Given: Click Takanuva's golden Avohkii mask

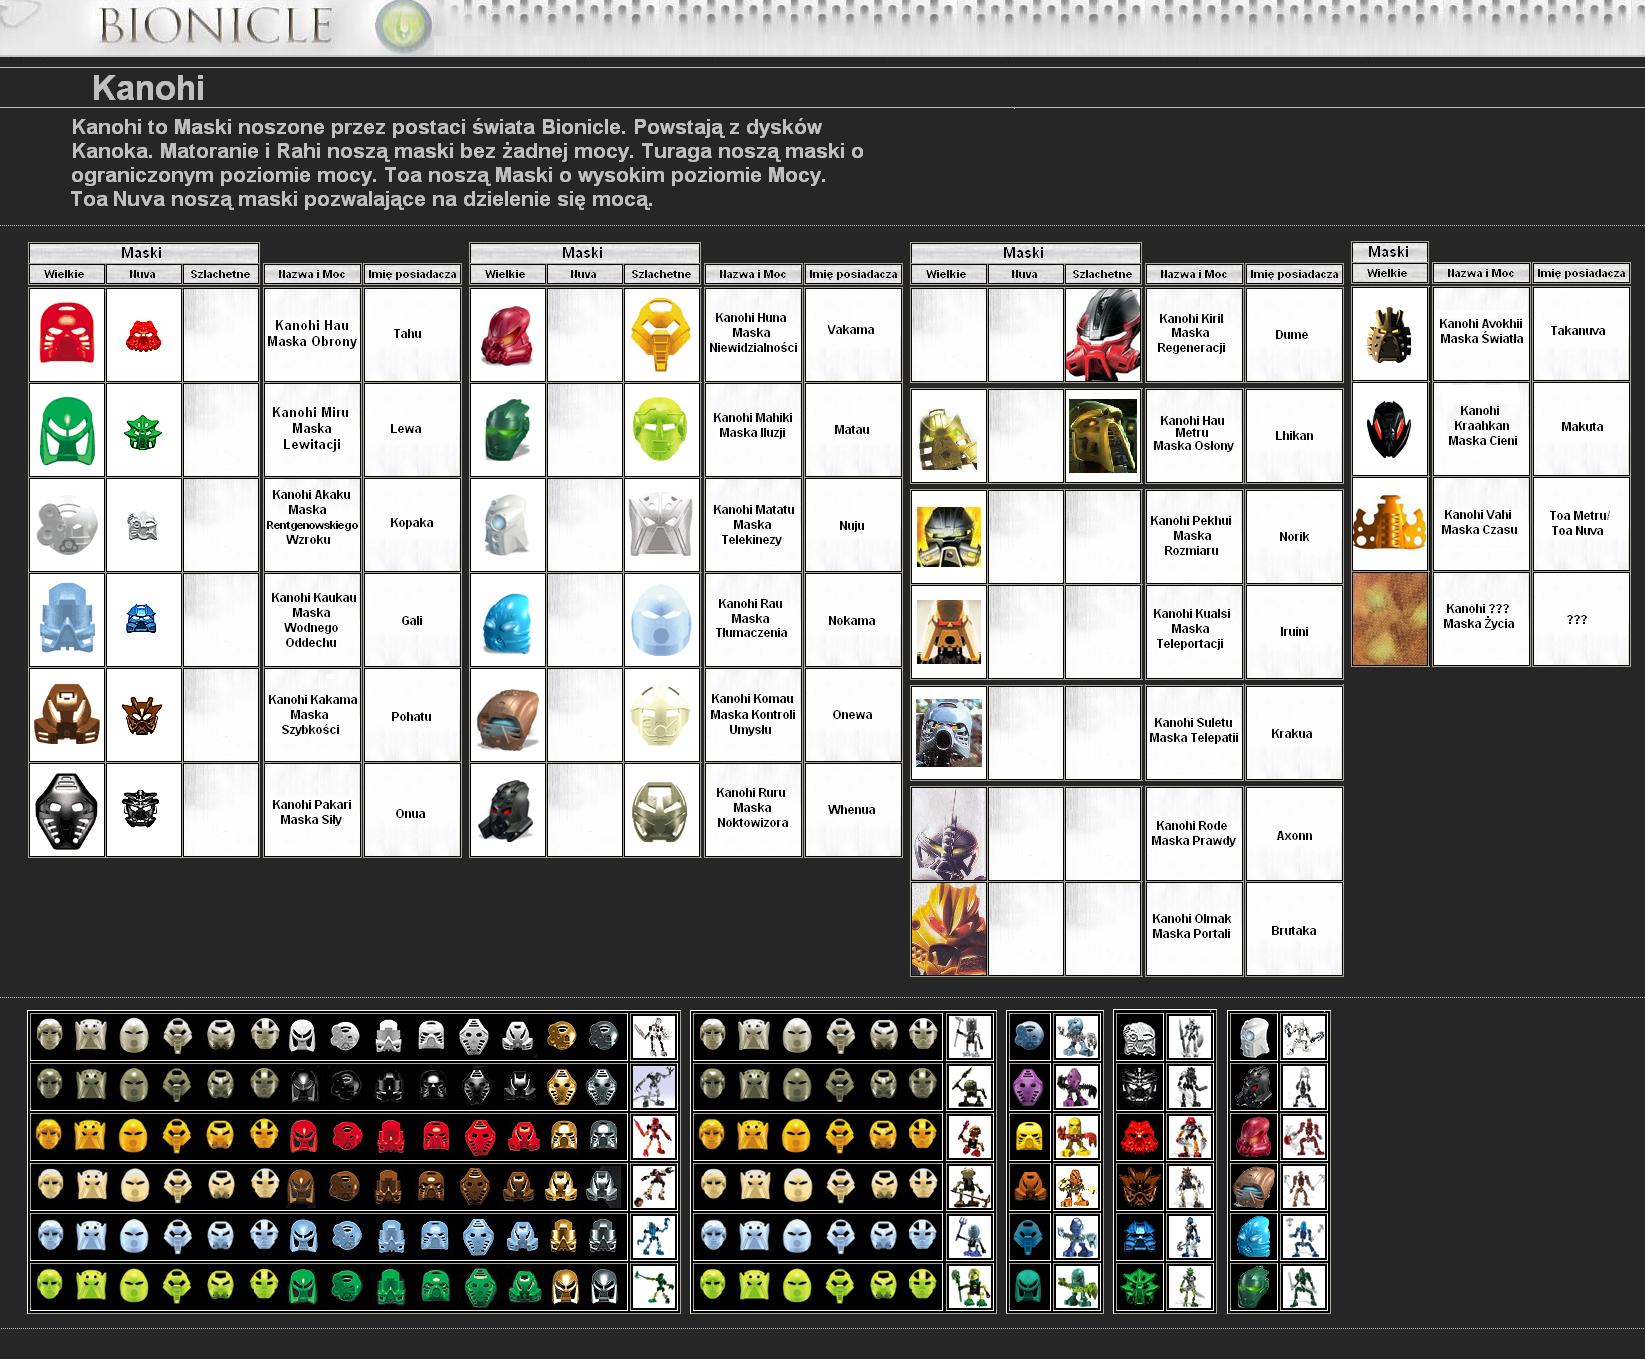Looking at the screenshot, I should tap(1390, 335).
